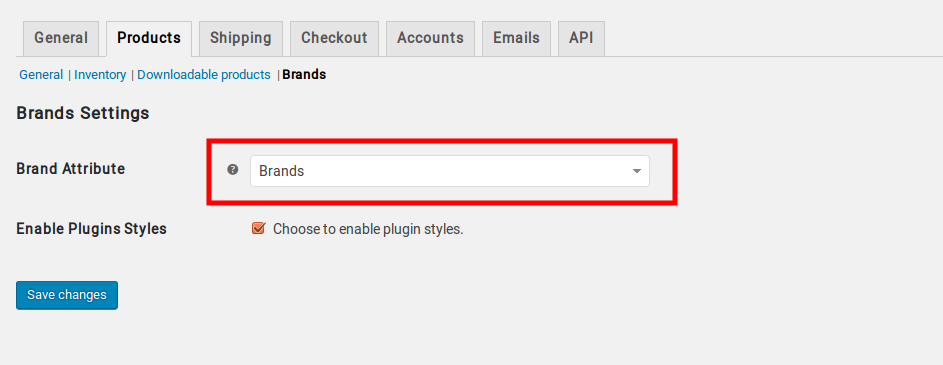943x365 pixels.
Task: Open the Brand Attribute dropdown showing Brands
Action: (450, 171)
